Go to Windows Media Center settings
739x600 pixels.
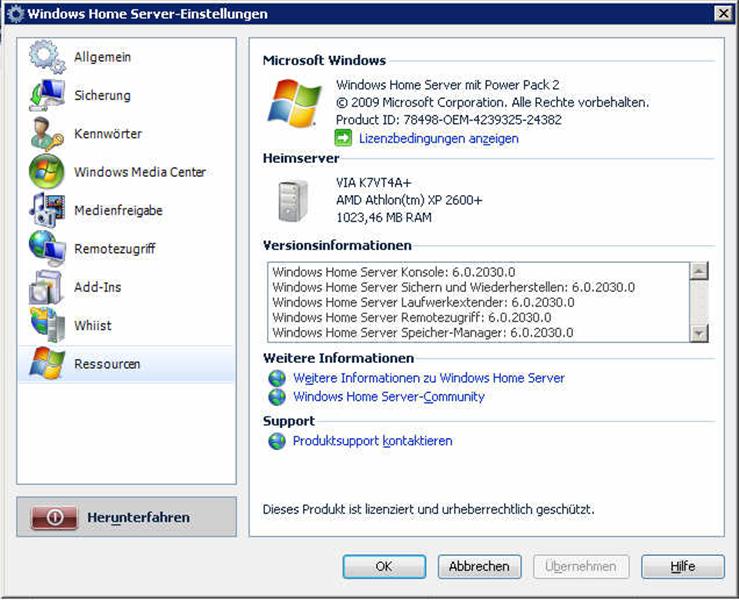click(x=140, y=172)
